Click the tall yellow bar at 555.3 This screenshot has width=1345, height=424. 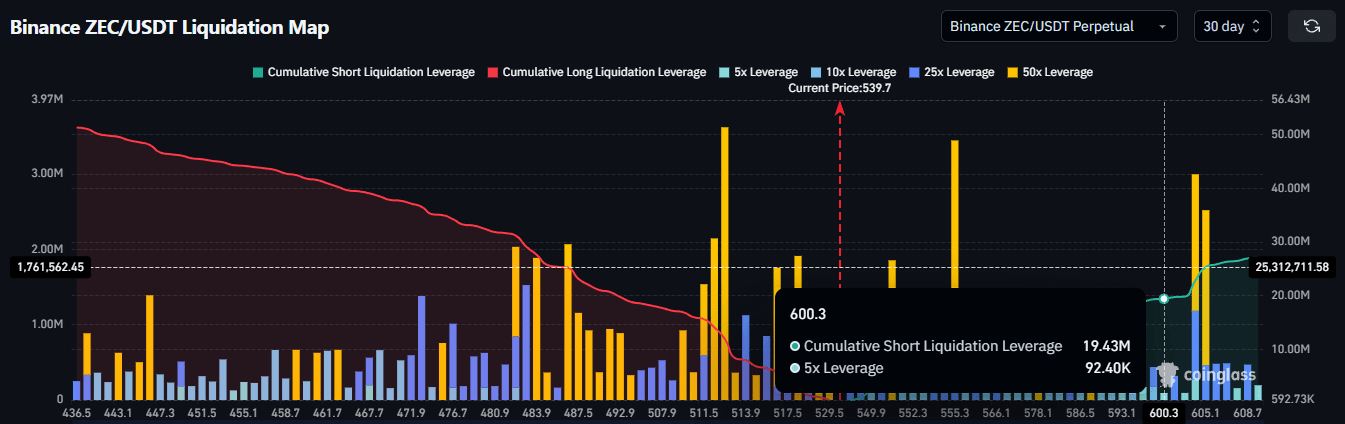(x=955, y=214)
